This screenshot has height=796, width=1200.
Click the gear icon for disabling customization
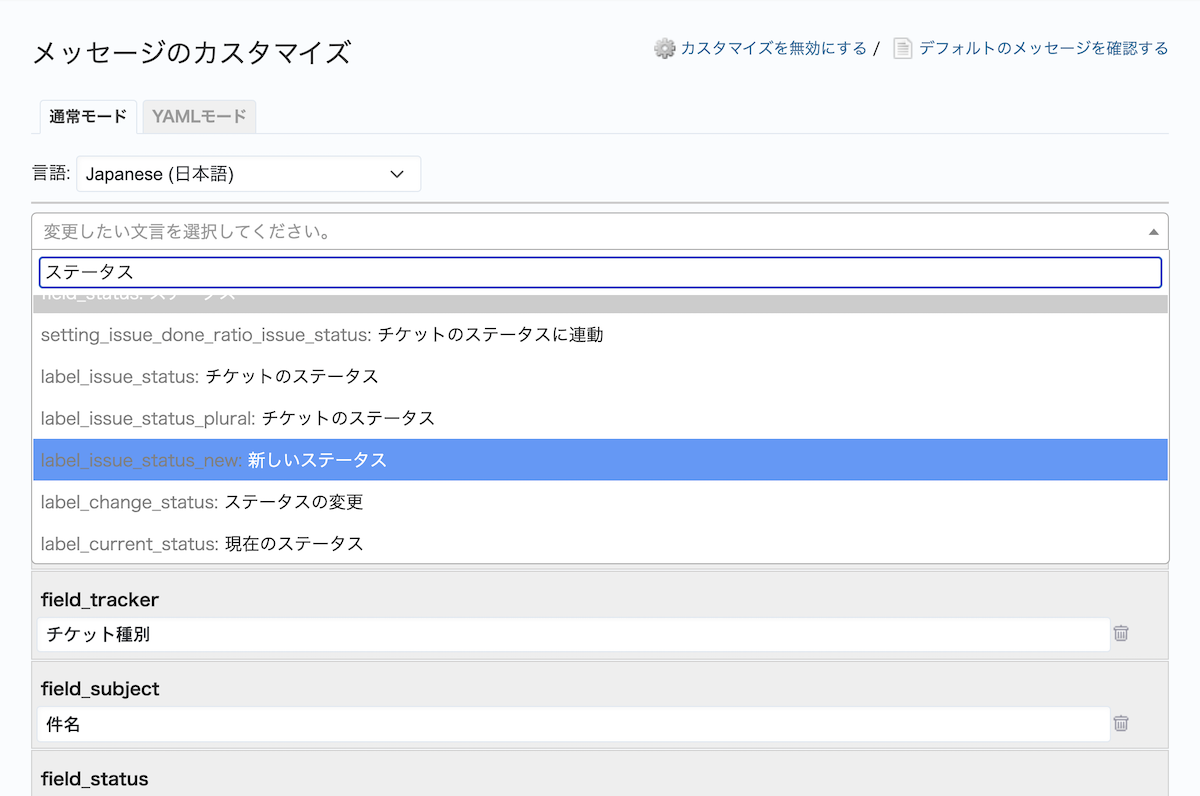664,48
